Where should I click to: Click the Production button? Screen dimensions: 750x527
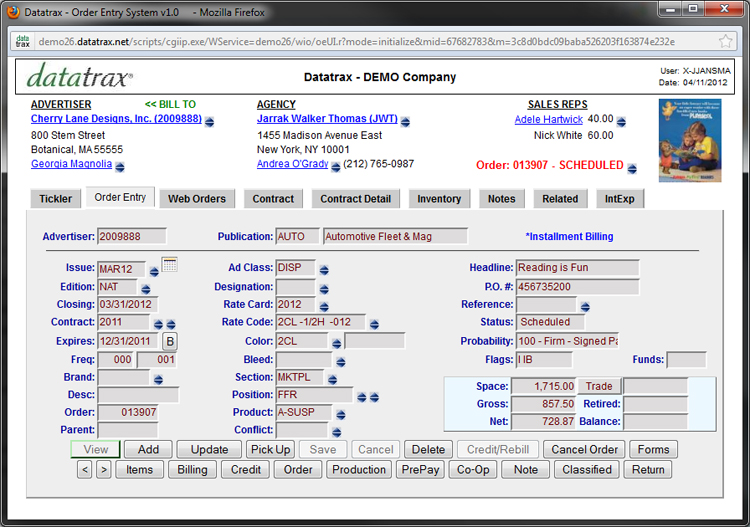[359, 470]
